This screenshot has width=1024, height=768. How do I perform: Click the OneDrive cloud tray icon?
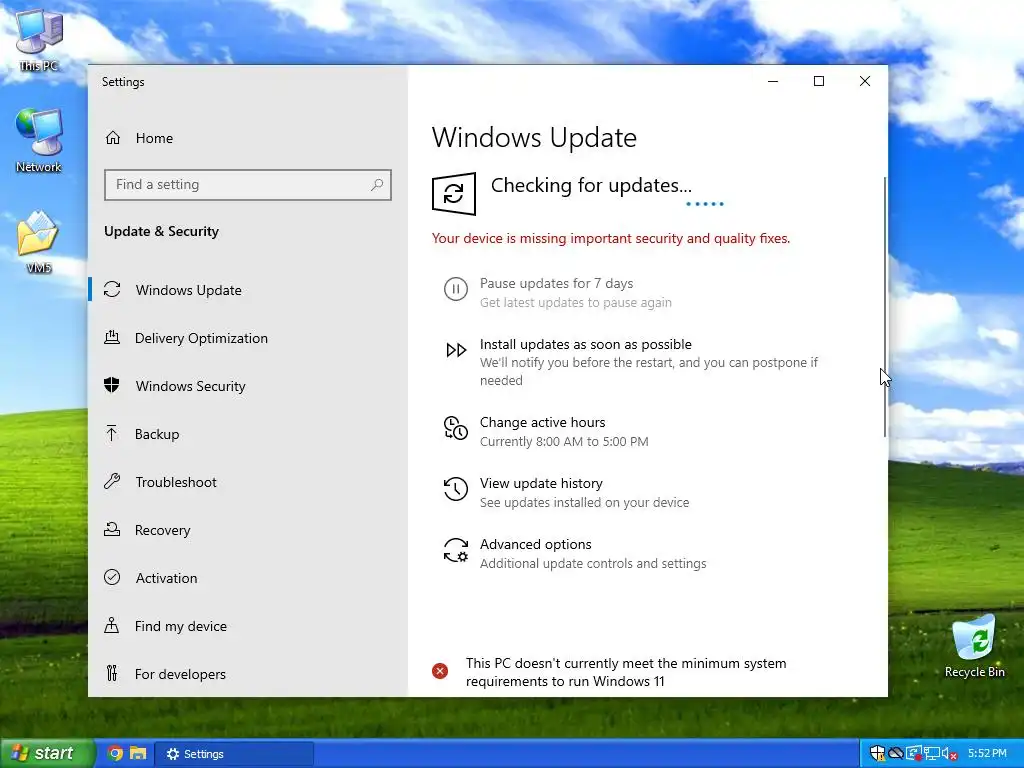click(896, 754)
